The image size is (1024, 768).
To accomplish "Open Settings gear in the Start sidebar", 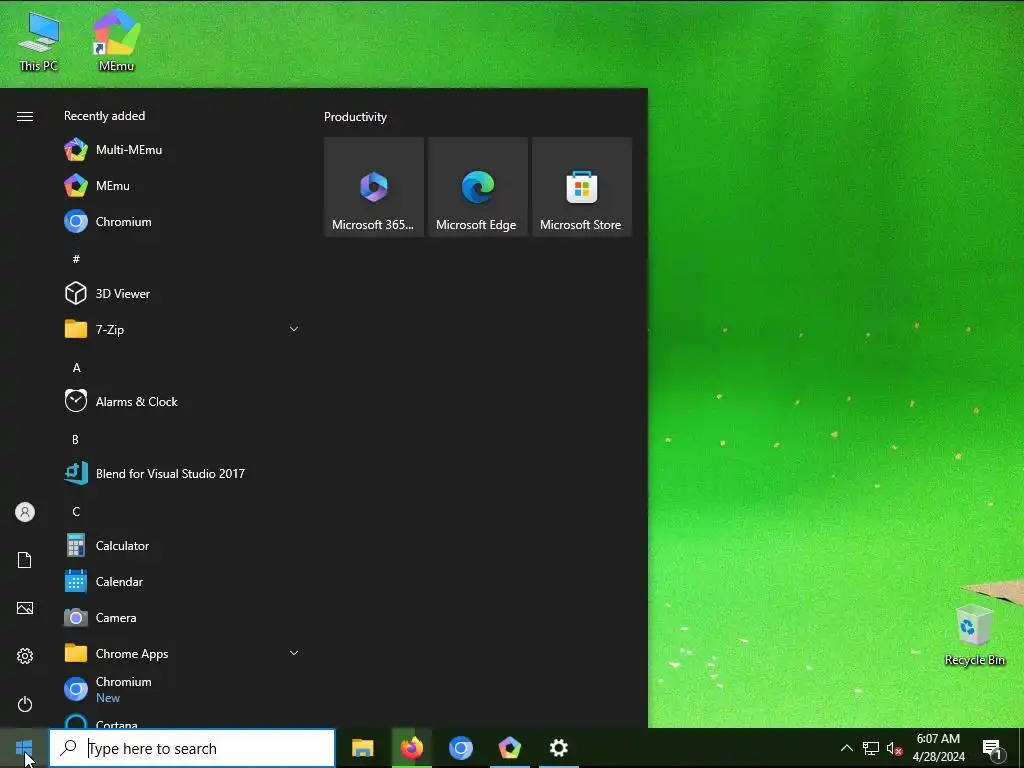I will coord(25,656).
